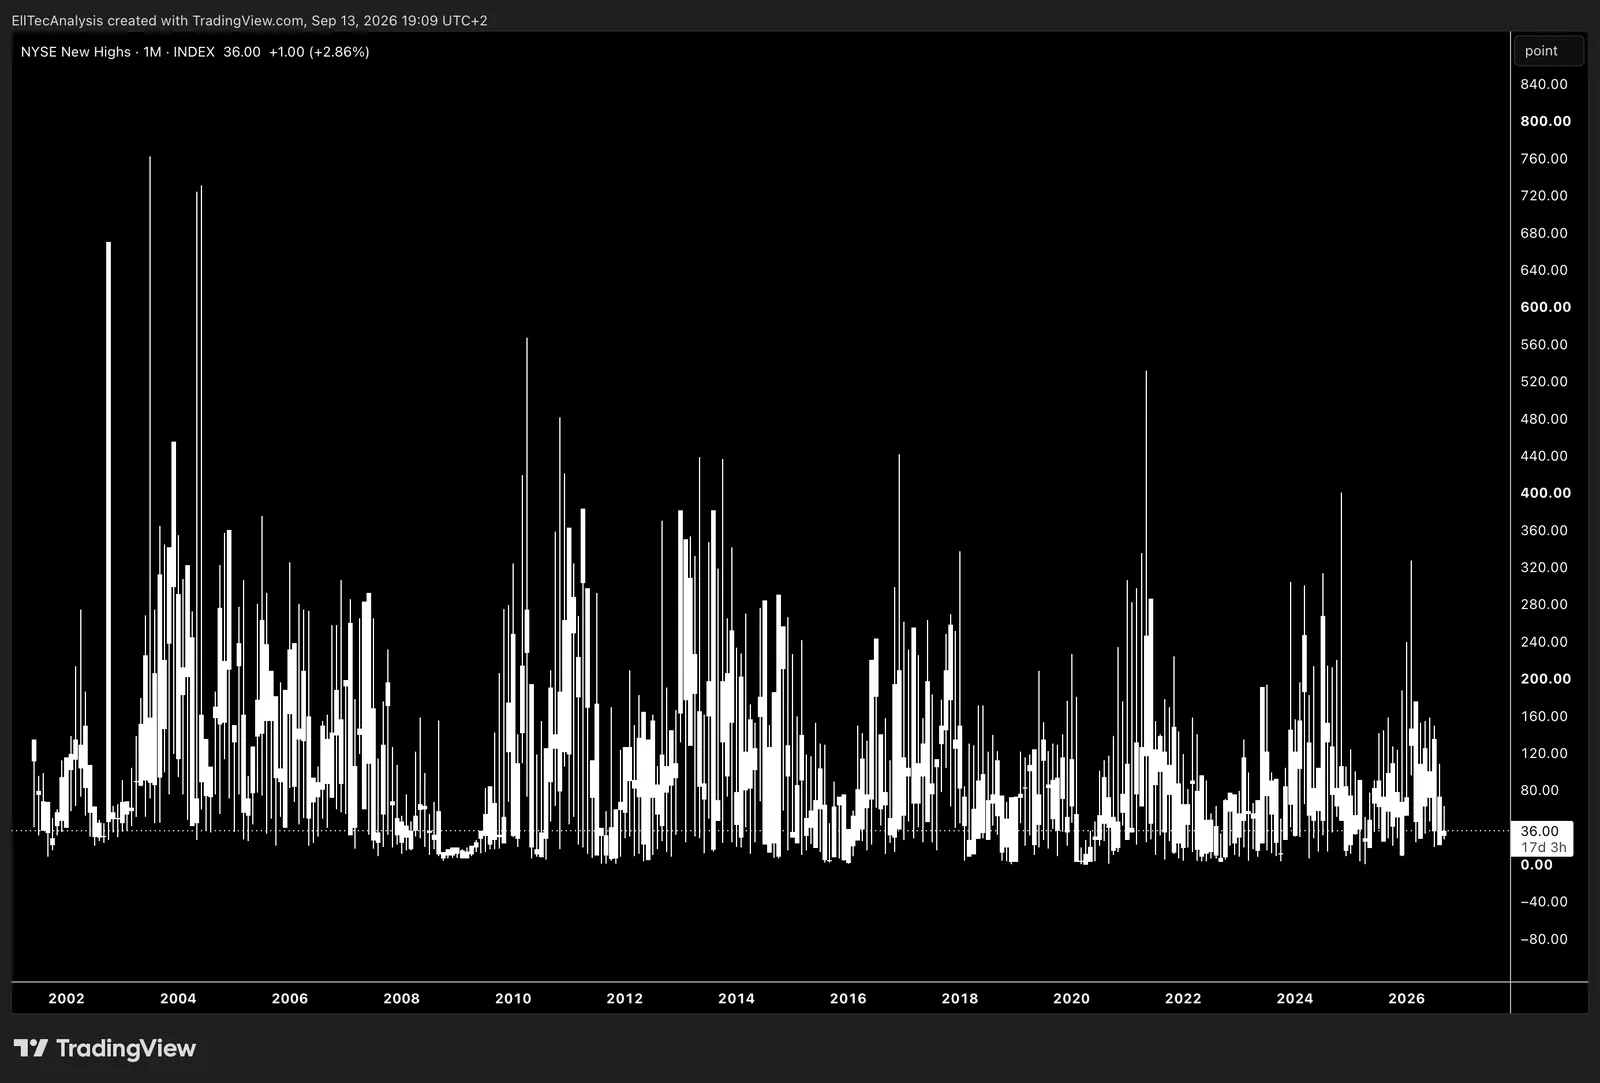Click the 17d 3h countdown label
The height and width of the screenshot is (1083, 1600).
pyautogui.click(x=1544, y=847)
